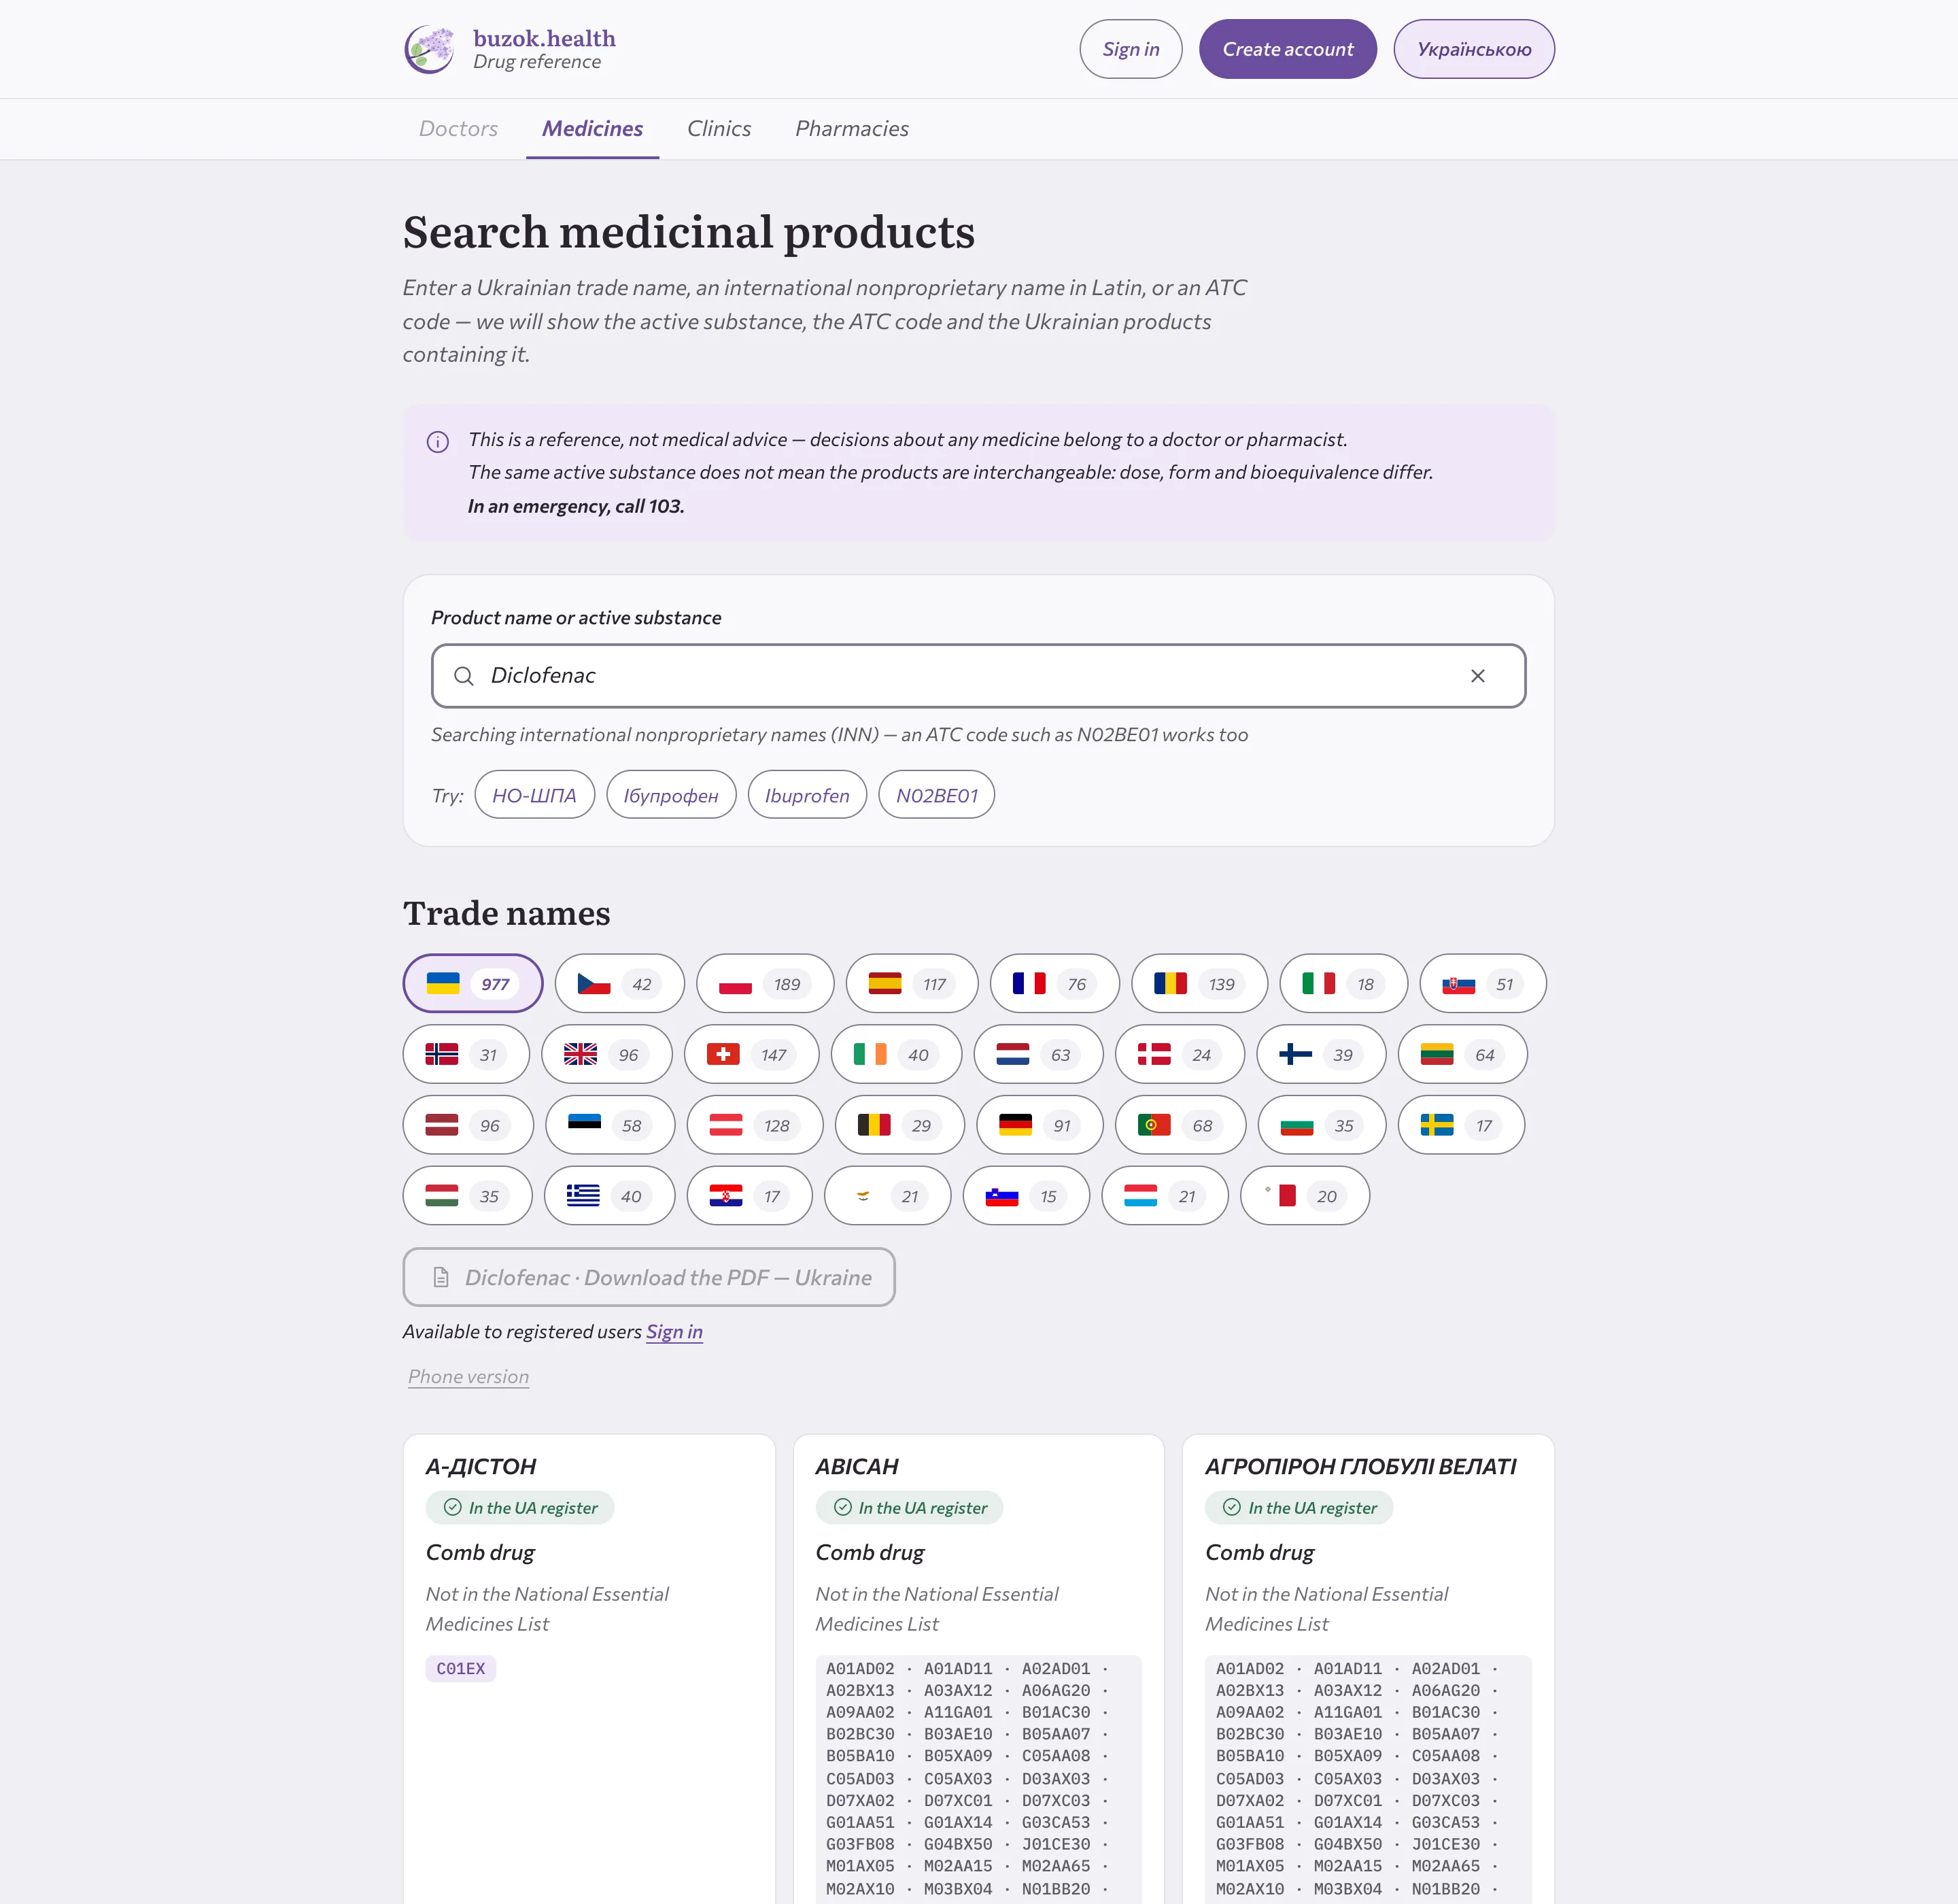Choose the Austria flag chip with 128

tap(755, 1125)
